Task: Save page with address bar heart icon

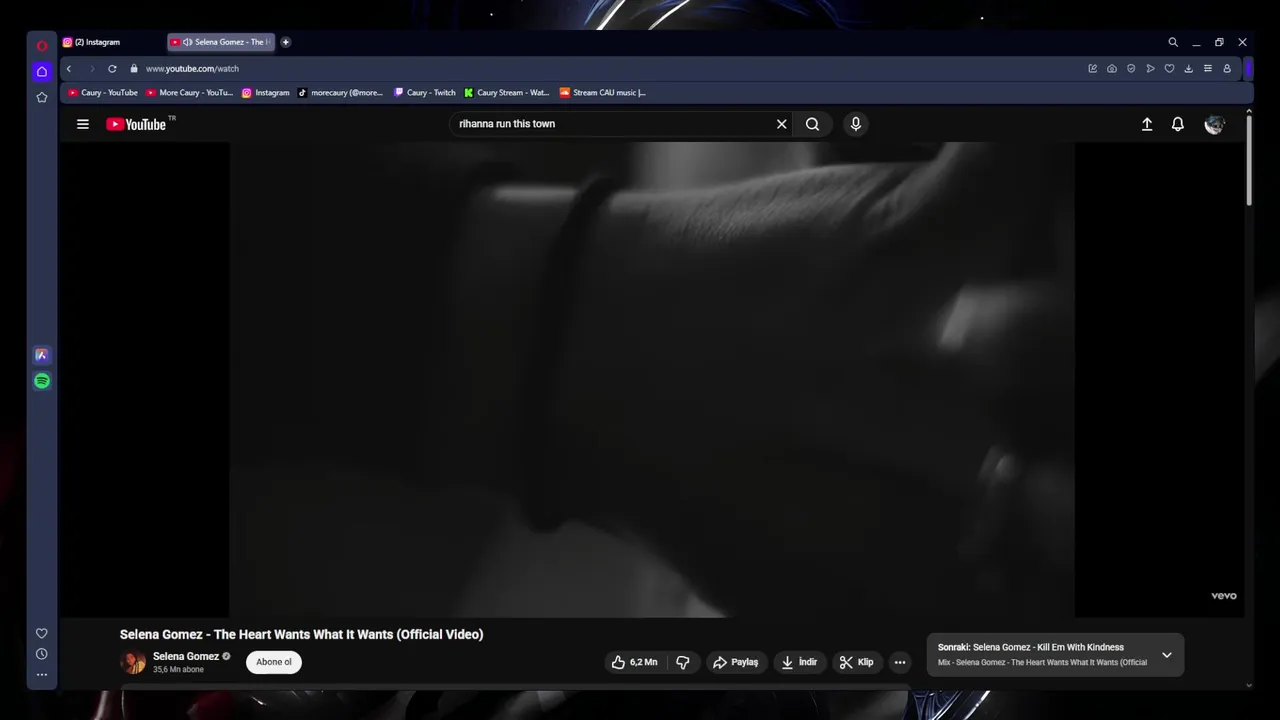Action: pos(1169,69)
